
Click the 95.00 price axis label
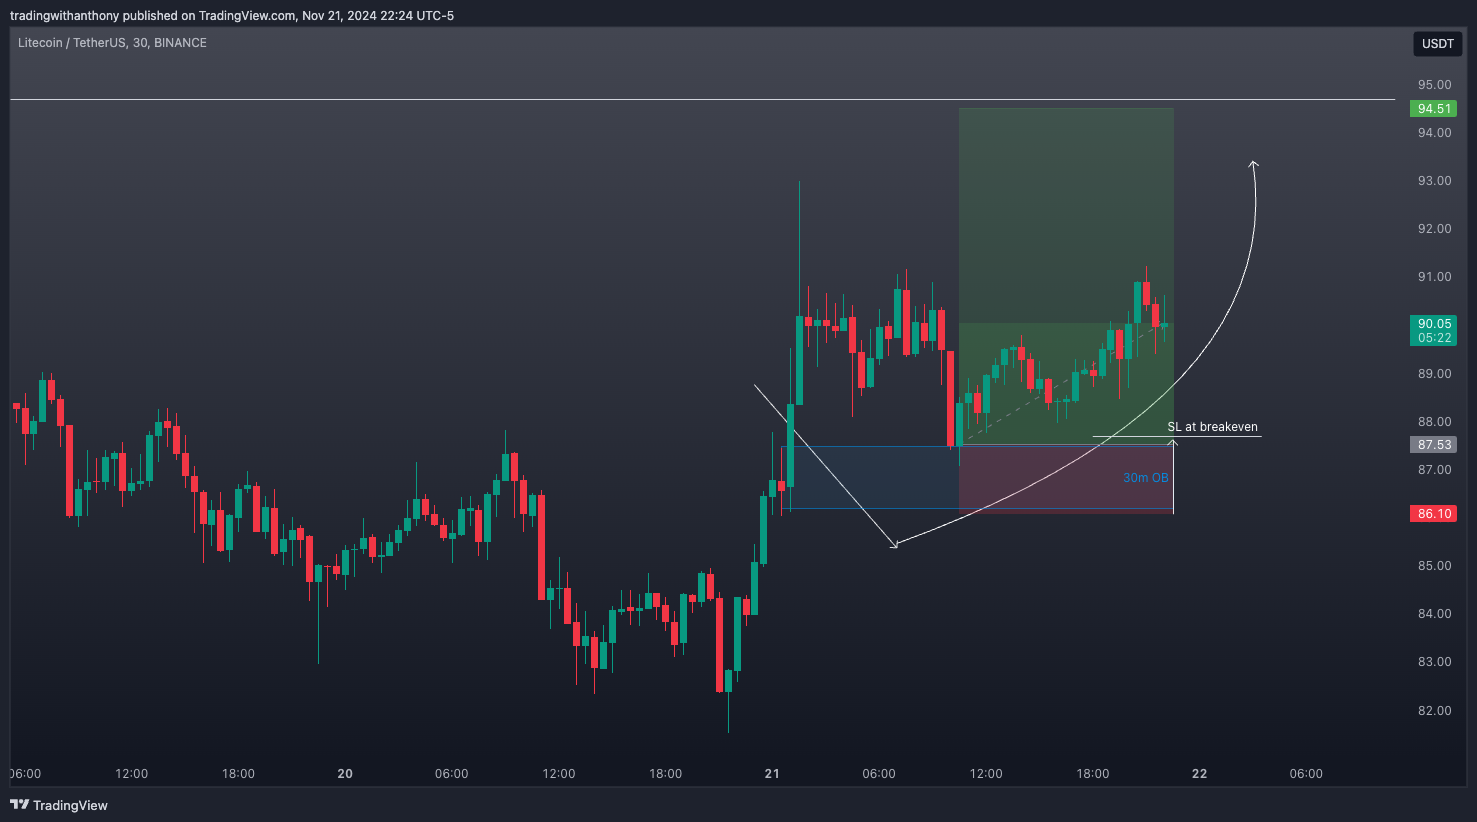[x=1434, y=85]
